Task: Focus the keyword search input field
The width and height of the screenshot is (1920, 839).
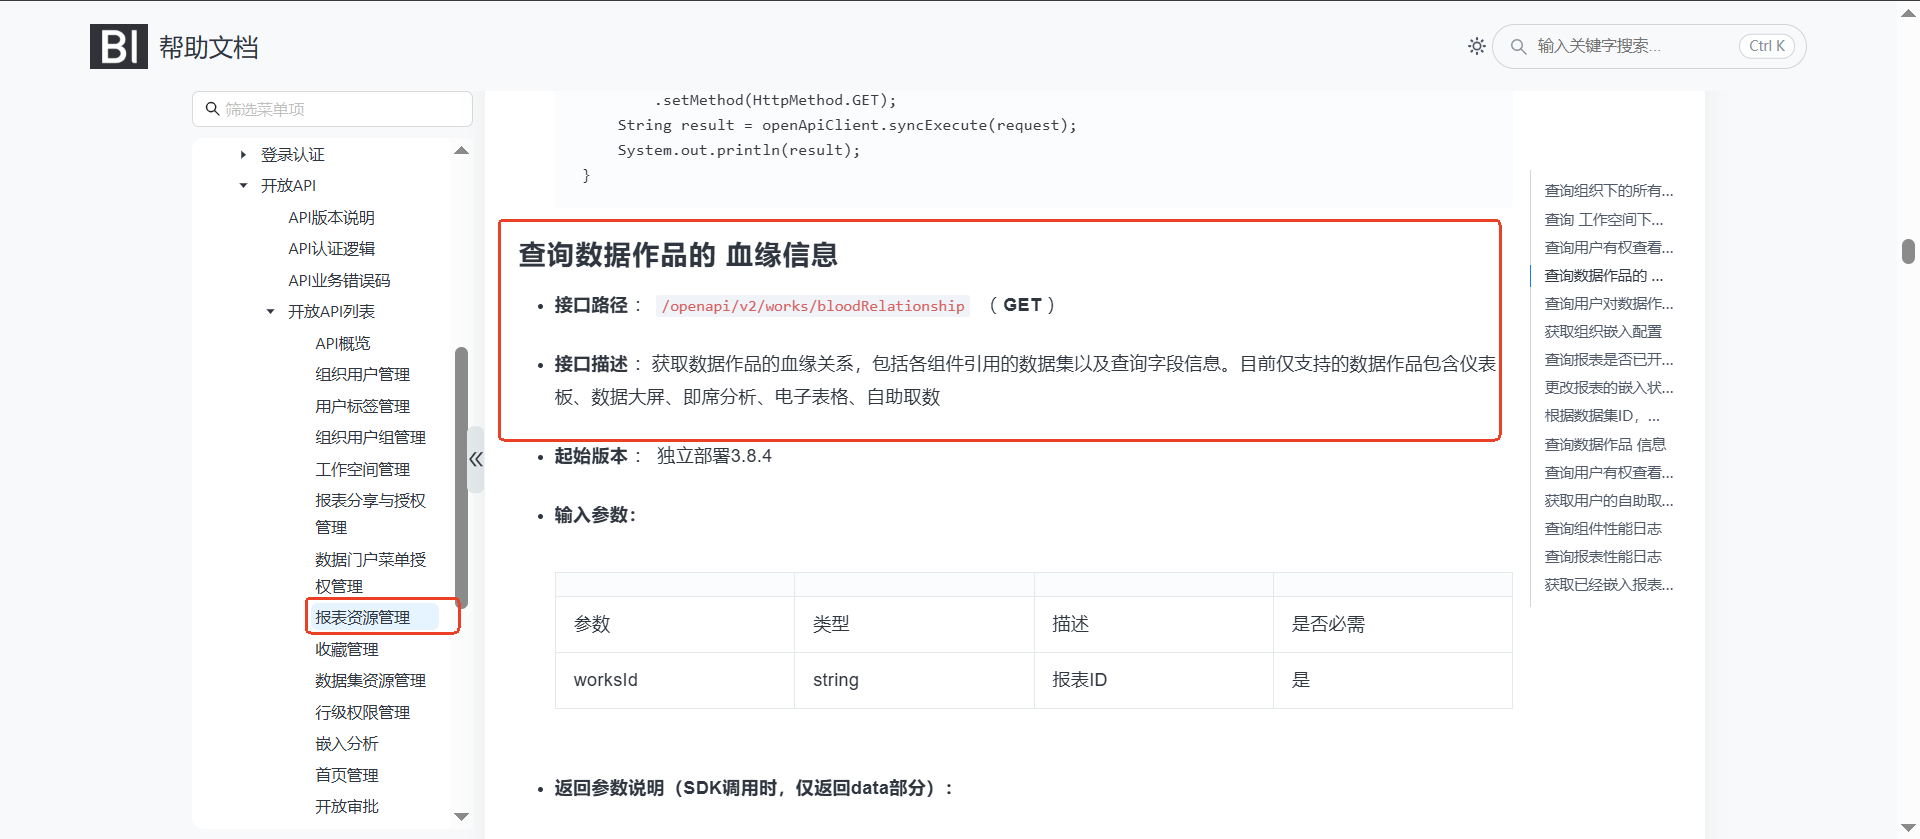Action: 1630,46
